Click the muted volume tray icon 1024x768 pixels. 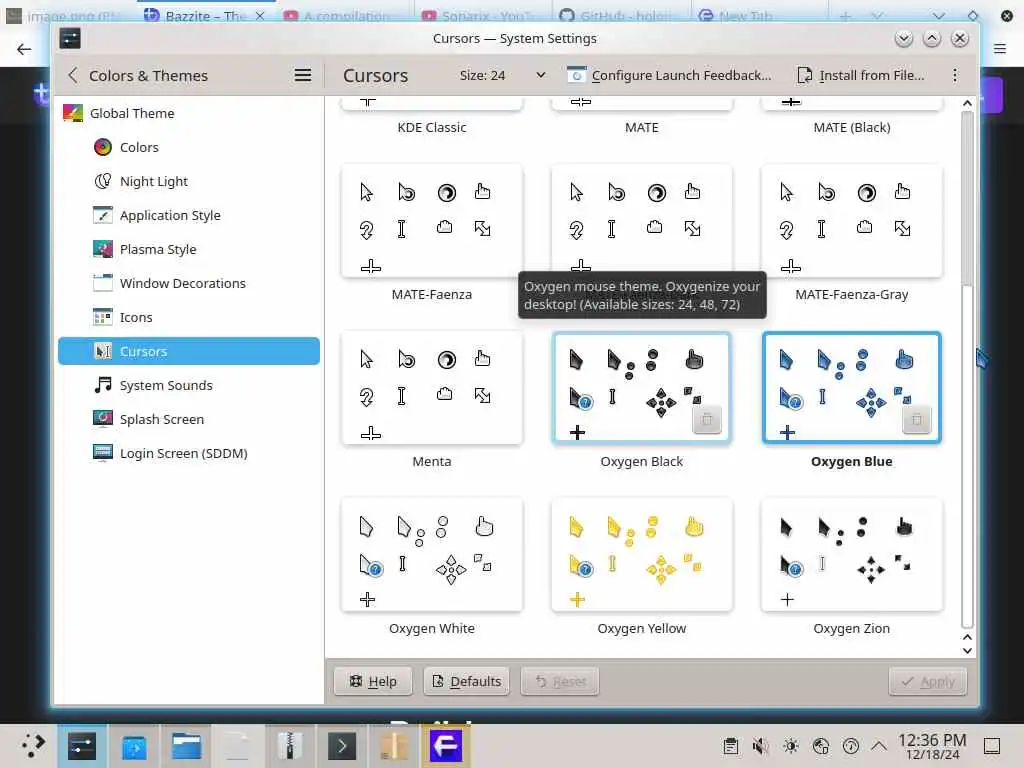click(x=760, y=745)
